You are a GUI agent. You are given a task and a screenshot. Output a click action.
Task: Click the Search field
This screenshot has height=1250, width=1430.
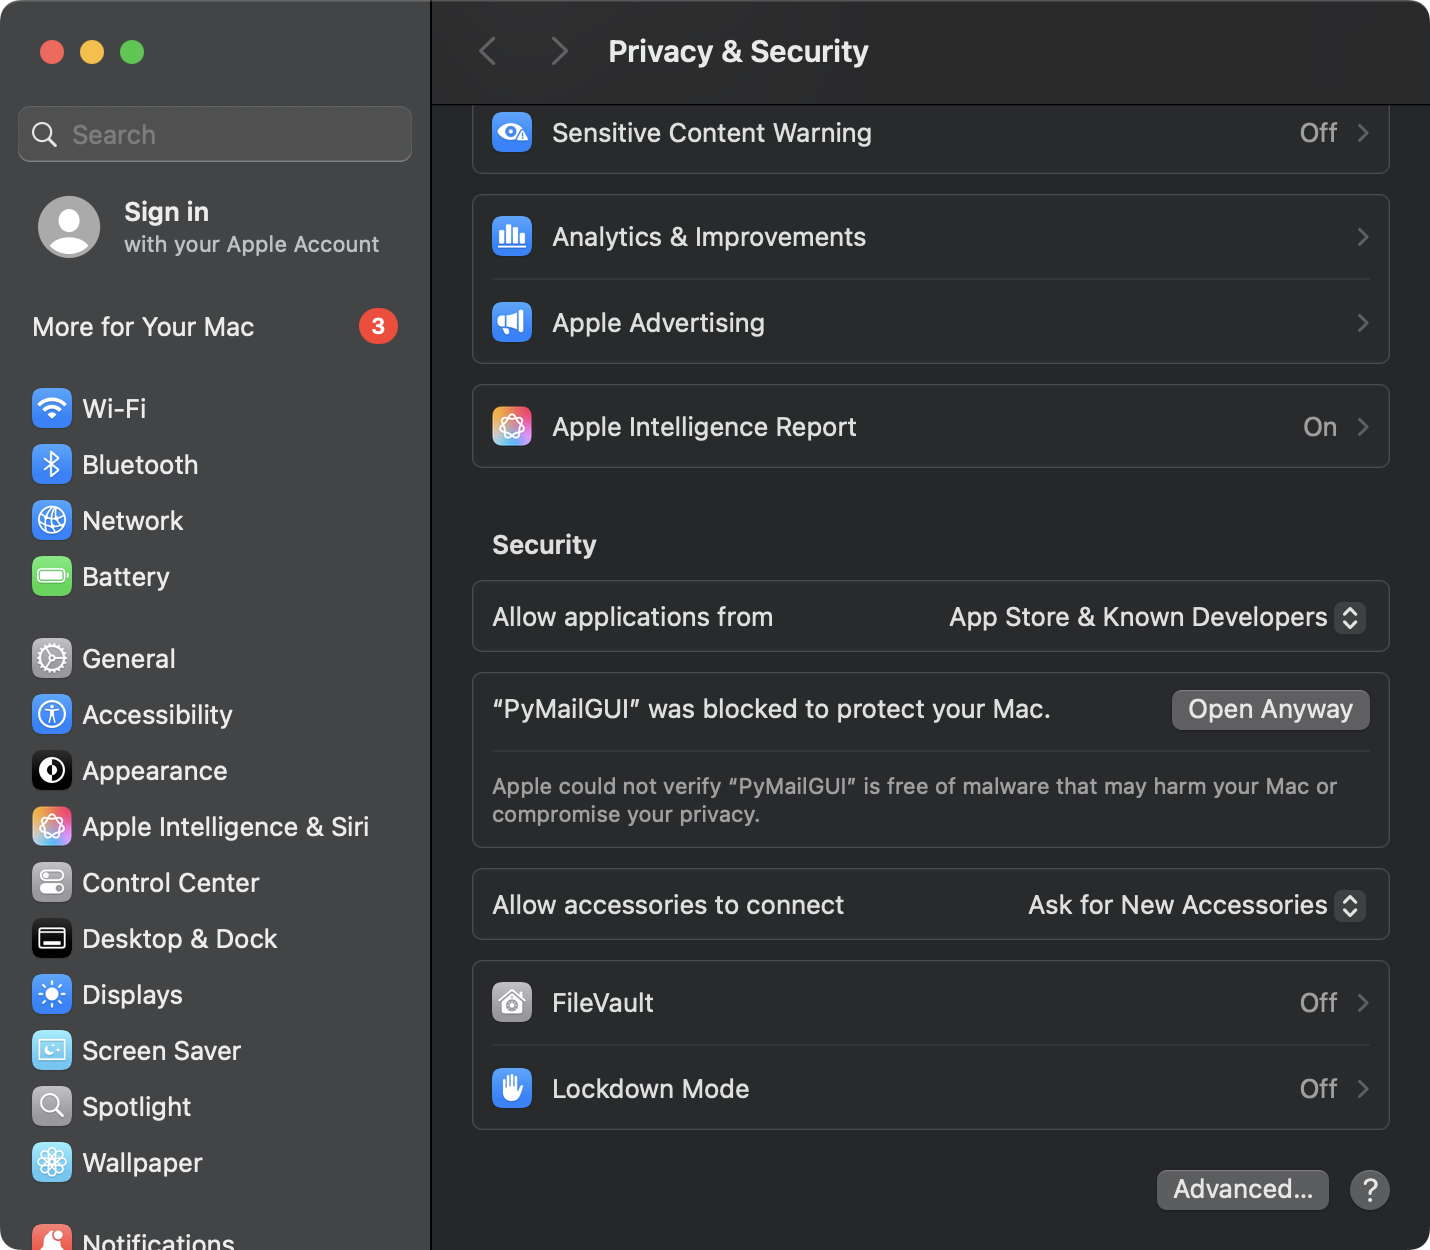point(215,134)
